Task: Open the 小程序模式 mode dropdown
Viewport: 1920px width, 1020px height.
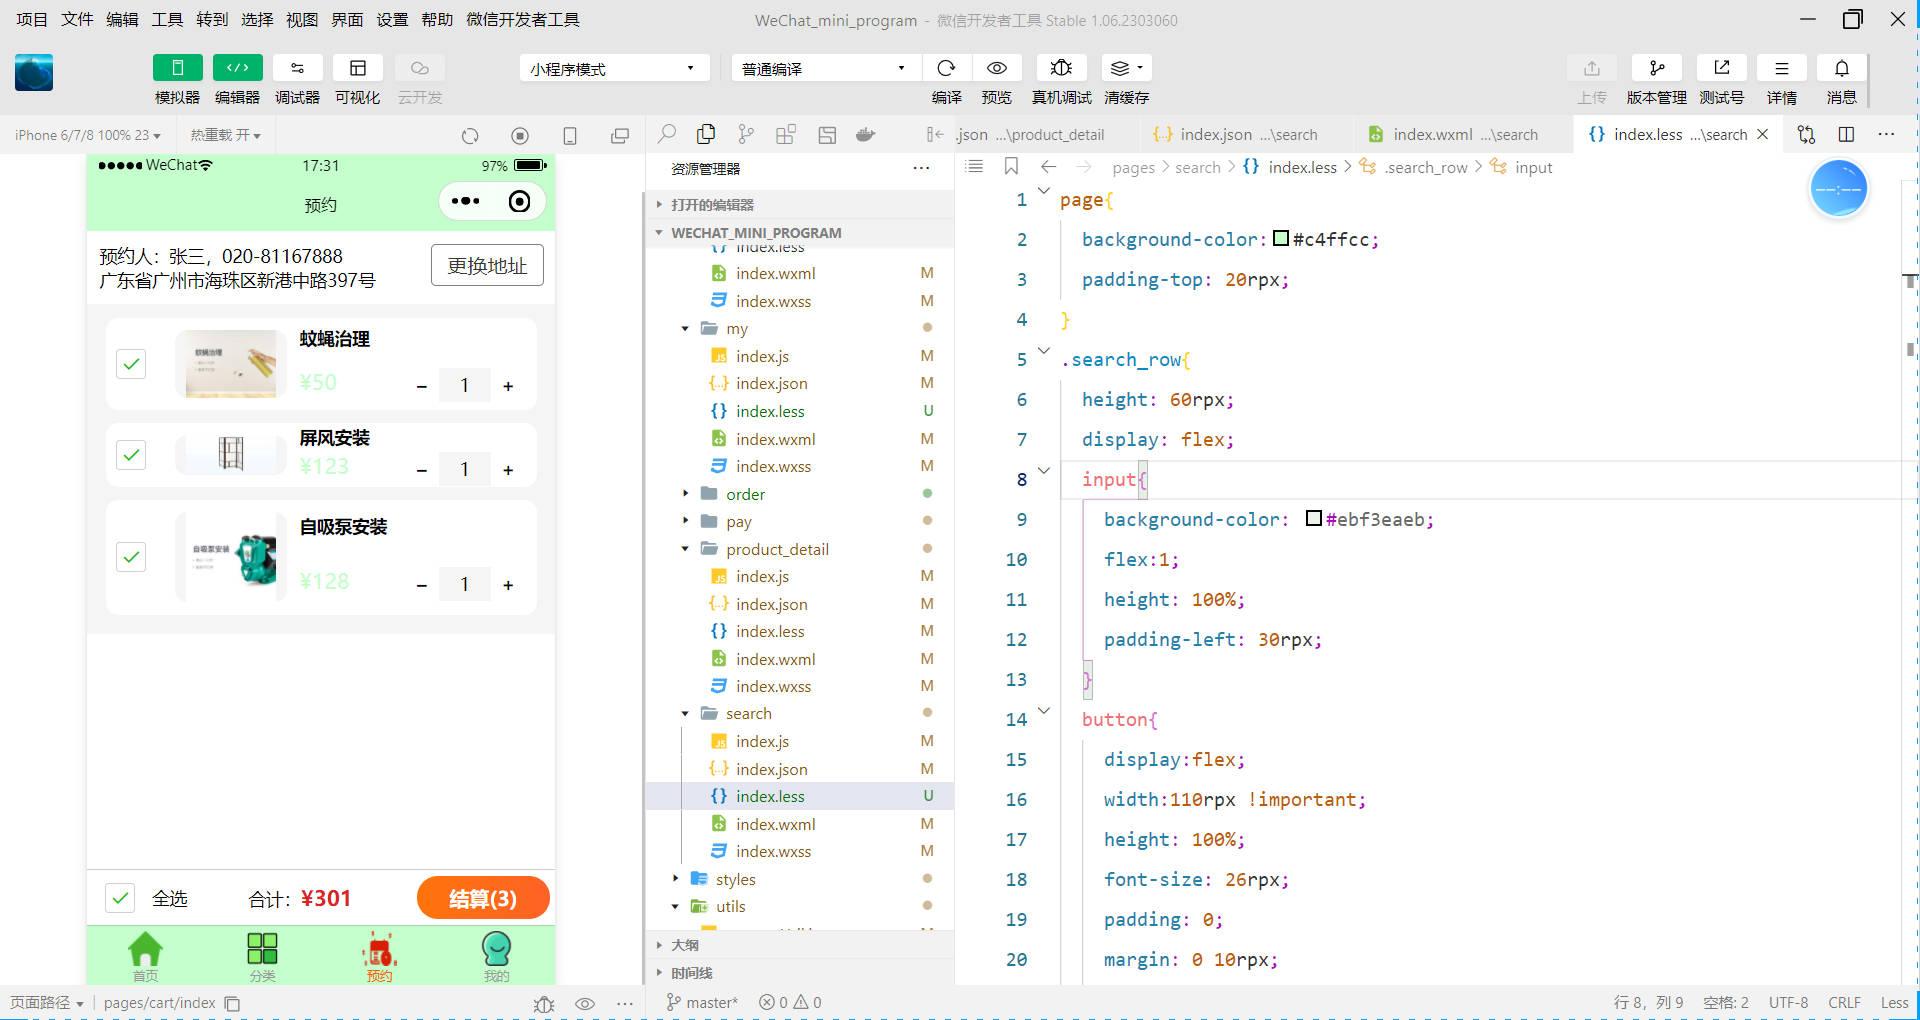Action: [613, 68]
